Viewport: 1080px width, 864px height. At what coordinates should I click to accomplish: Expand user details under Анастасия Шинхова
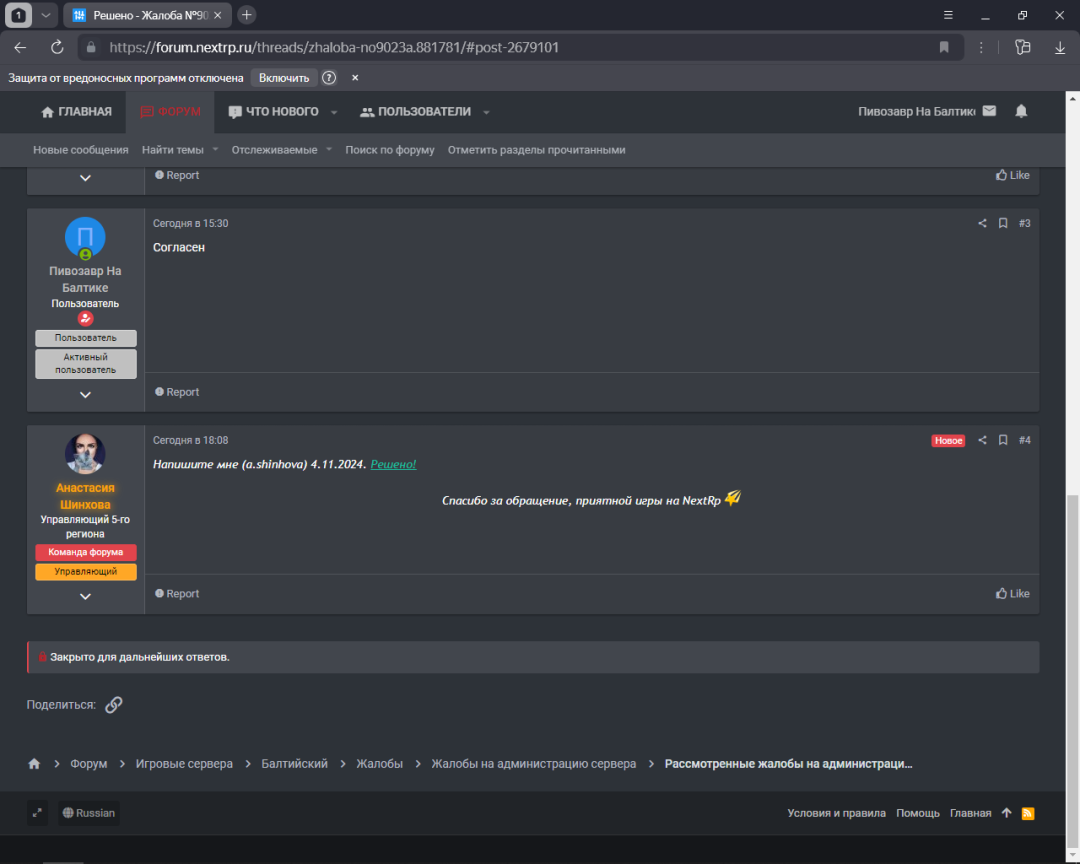85,596
